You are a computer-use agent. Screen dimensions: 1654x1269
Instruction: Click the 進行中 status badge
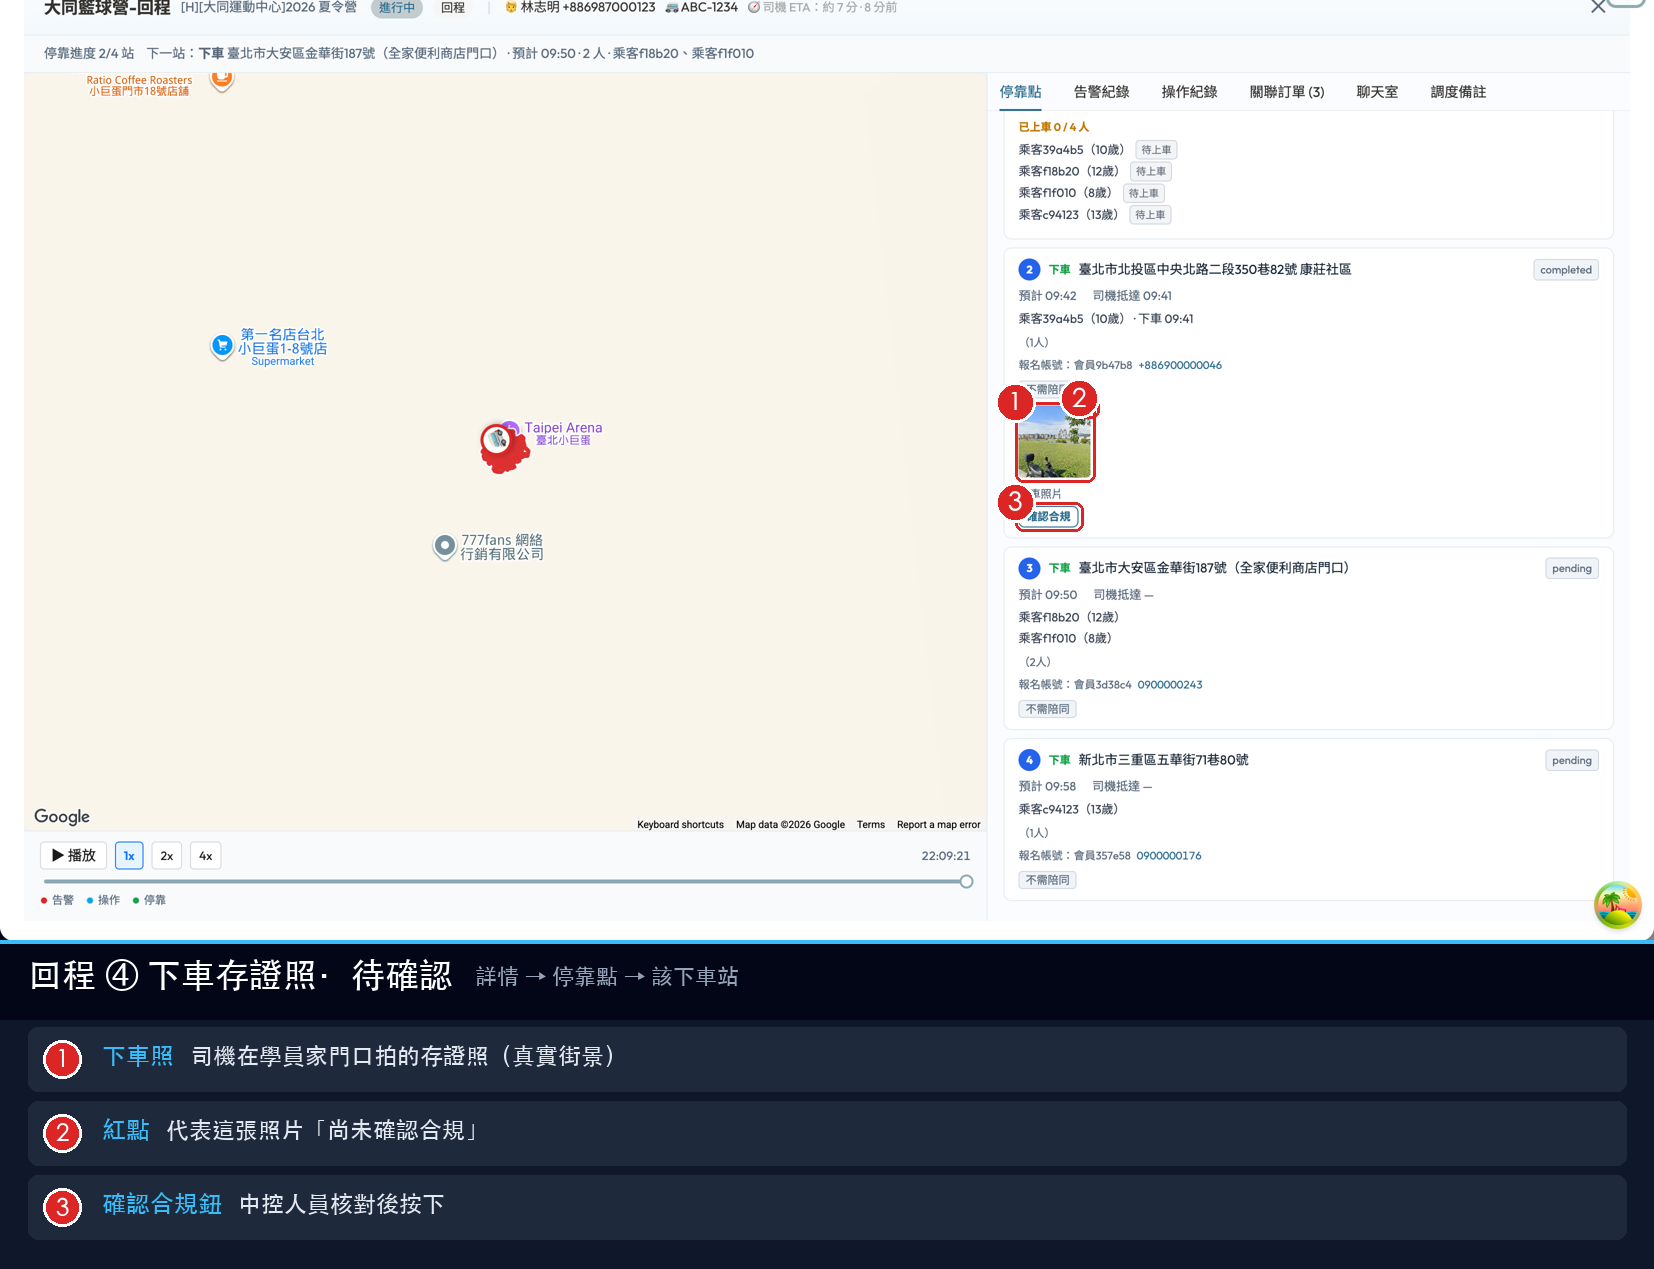pos(396,8)
